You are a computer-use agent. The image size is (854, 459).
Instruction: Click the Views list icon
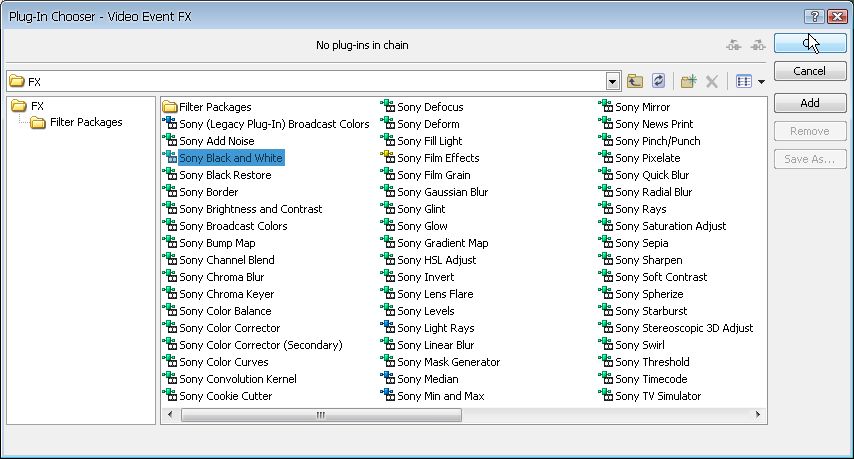[x=743, y=81]
